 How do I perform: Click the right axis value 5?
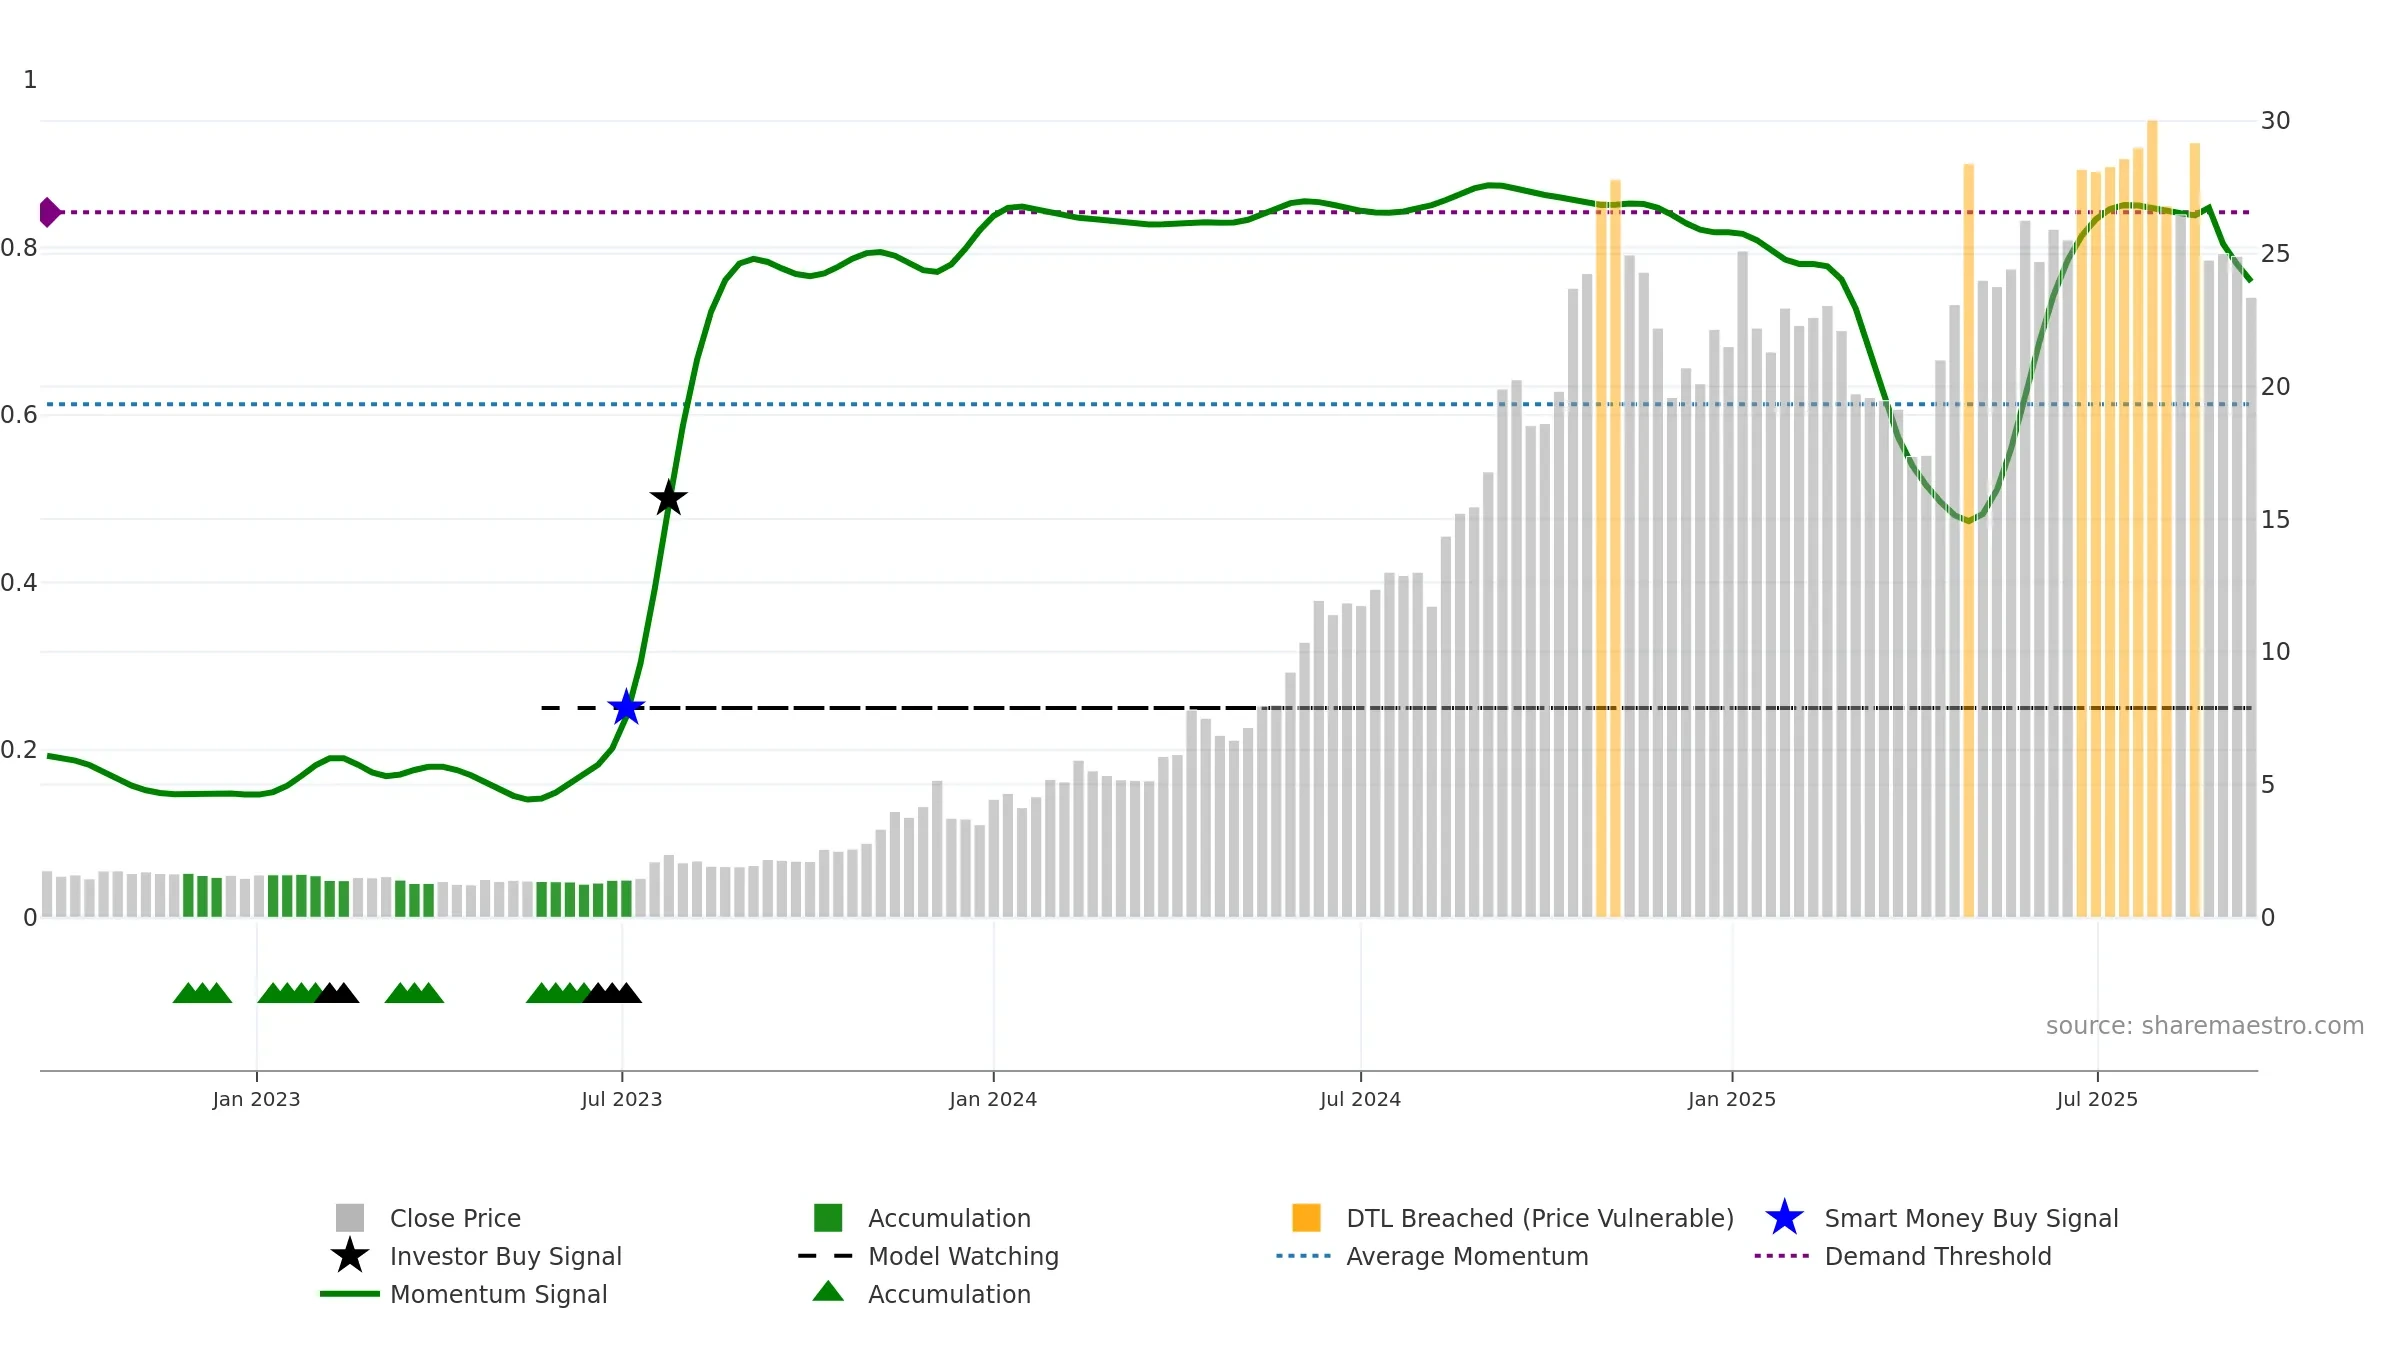point(2268,784)
